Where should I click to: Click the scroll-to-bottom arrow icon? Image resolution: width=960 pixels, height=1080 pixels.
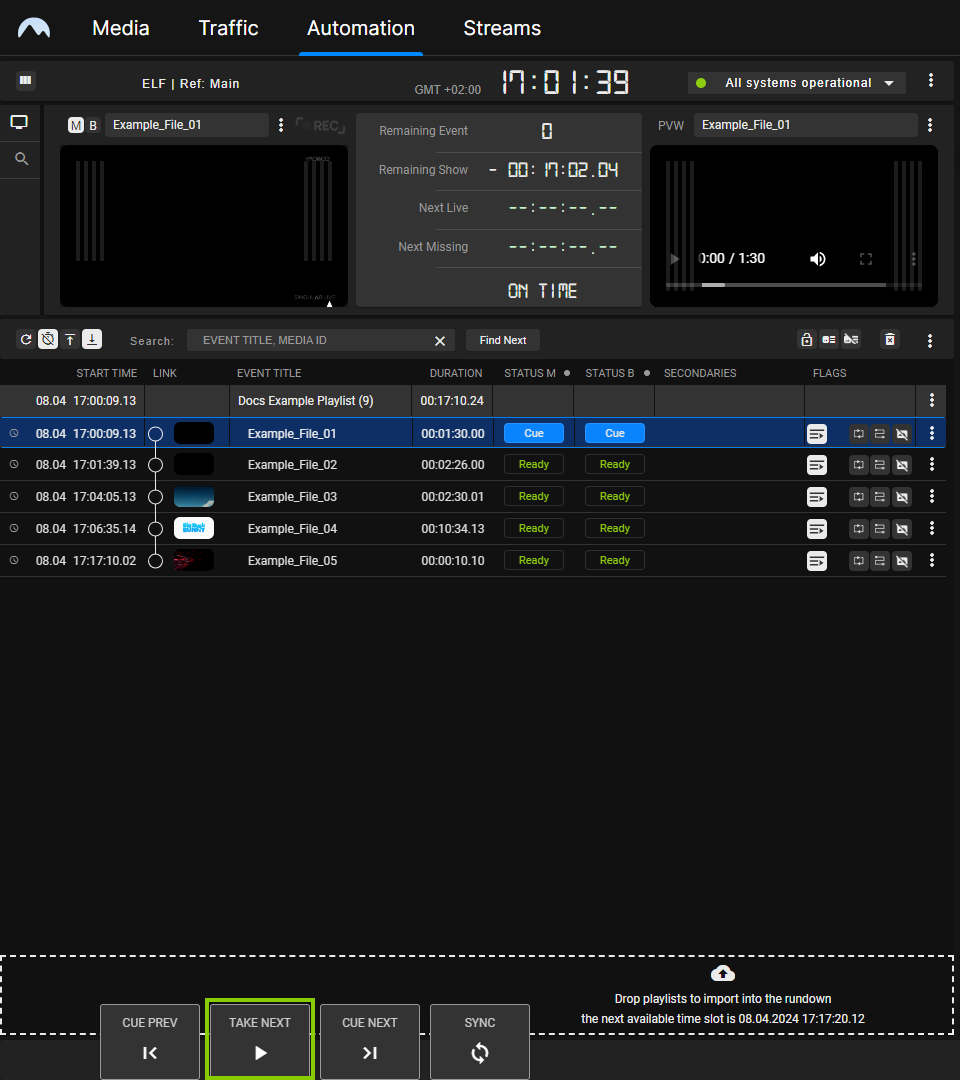click(92, 340)
